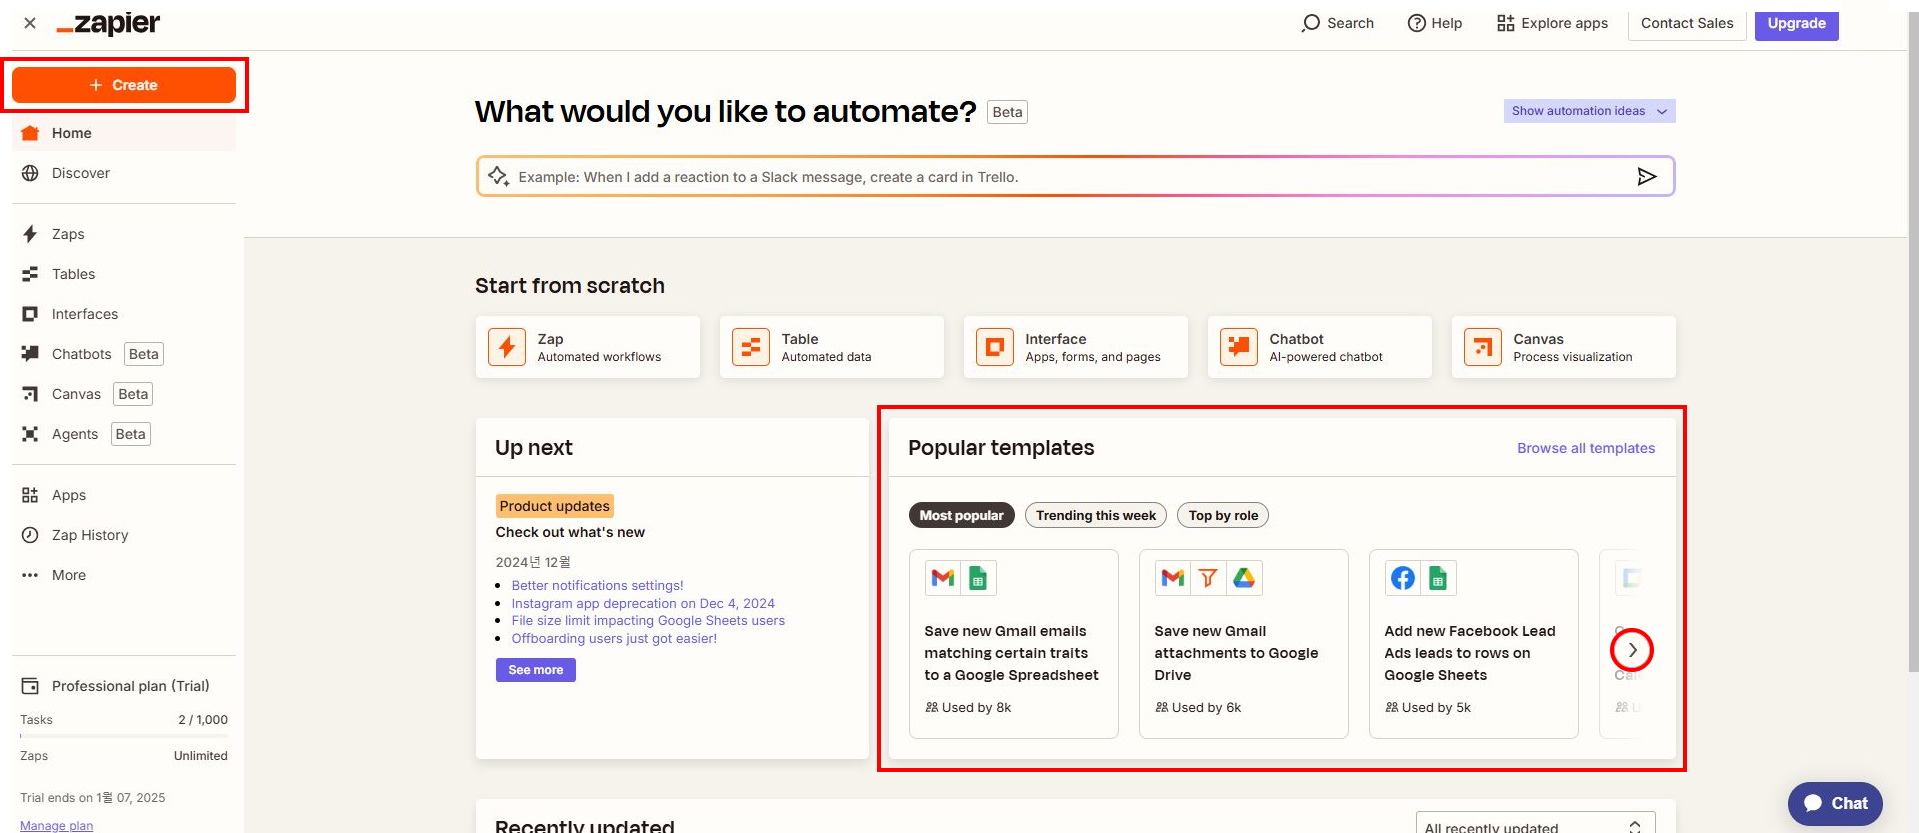The image size is (1919, 833).
Task: Click the Contact Sales button
Action: [1687, 23]
